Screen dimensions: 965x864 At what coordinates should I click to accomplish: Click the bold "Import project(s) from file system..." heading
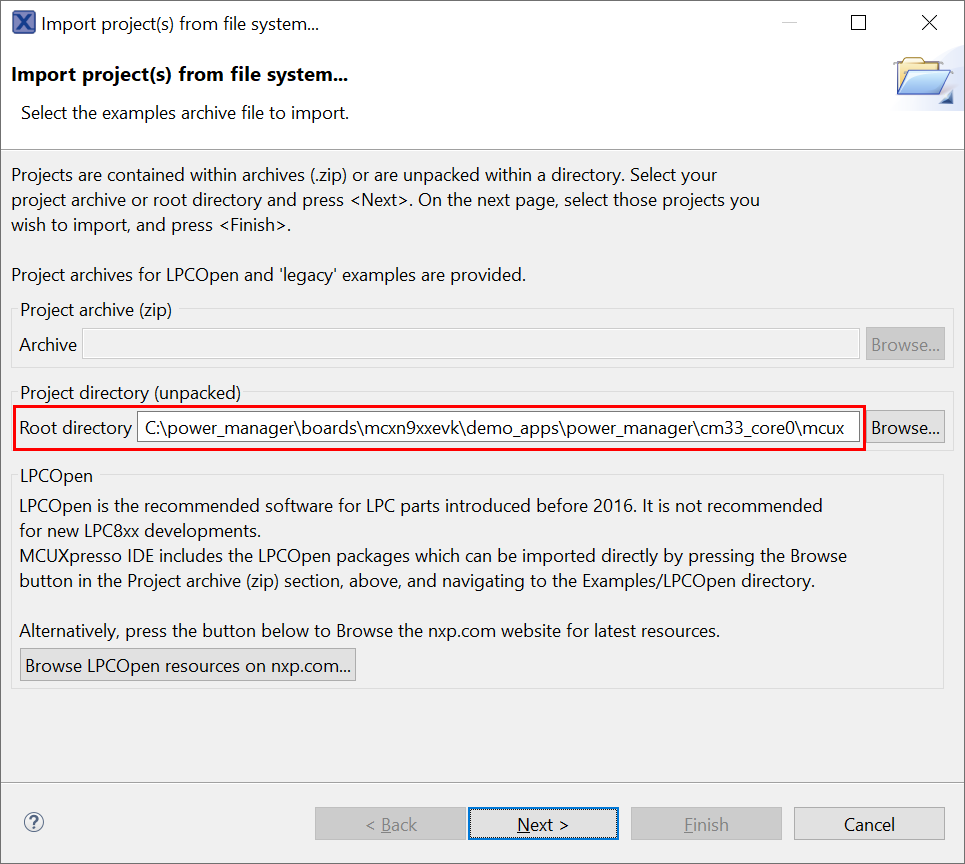point(180,75)
